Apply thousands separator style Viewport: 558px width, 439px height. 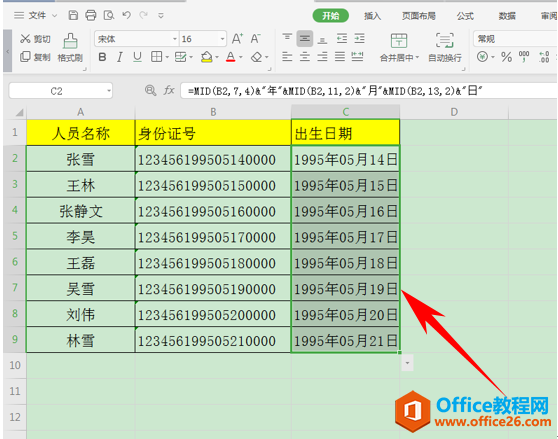point(524,57)
